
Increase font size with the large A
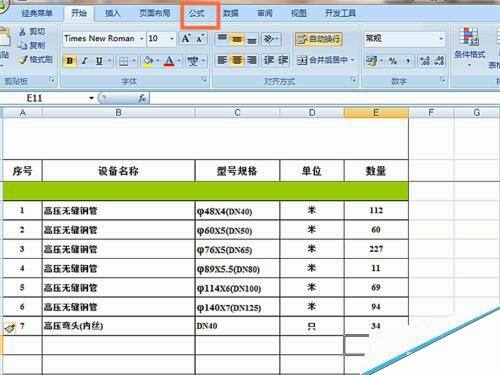tap(186, 39)
